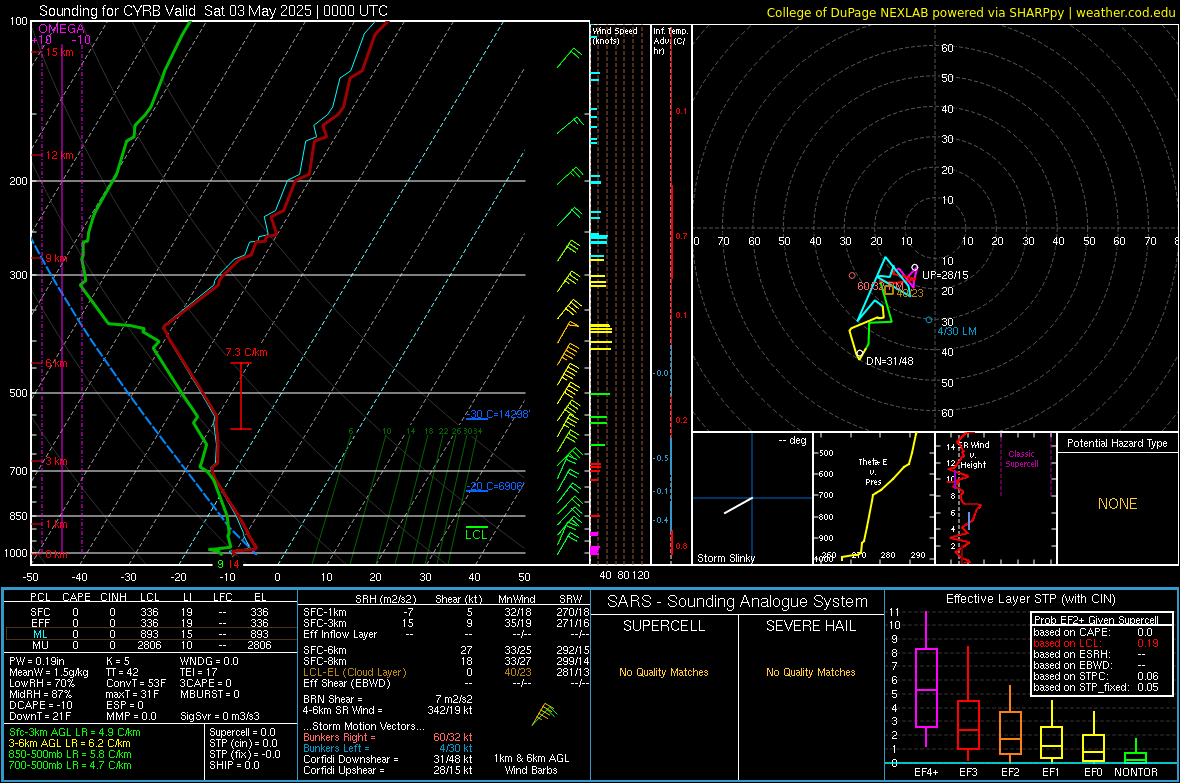Click the SigSvr = 0 m3/s3 value
This screenshot has height=783, width=1180.
coord(220,716)
